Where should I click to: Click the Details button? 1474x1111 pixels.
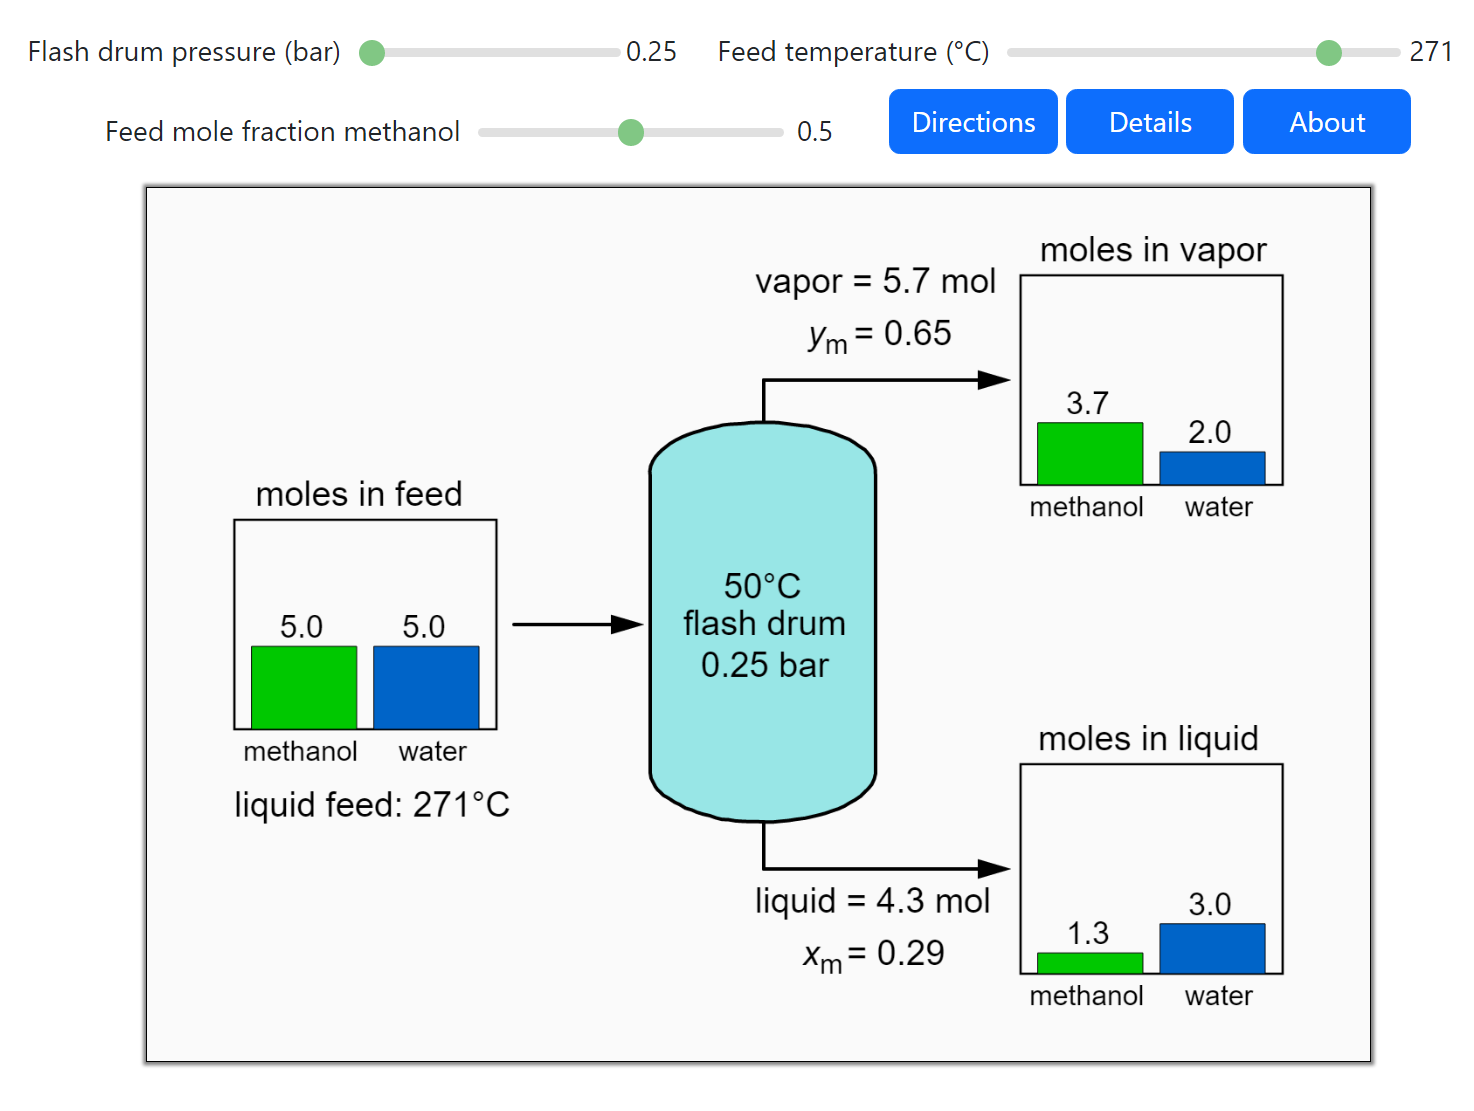coord(1149,122)
